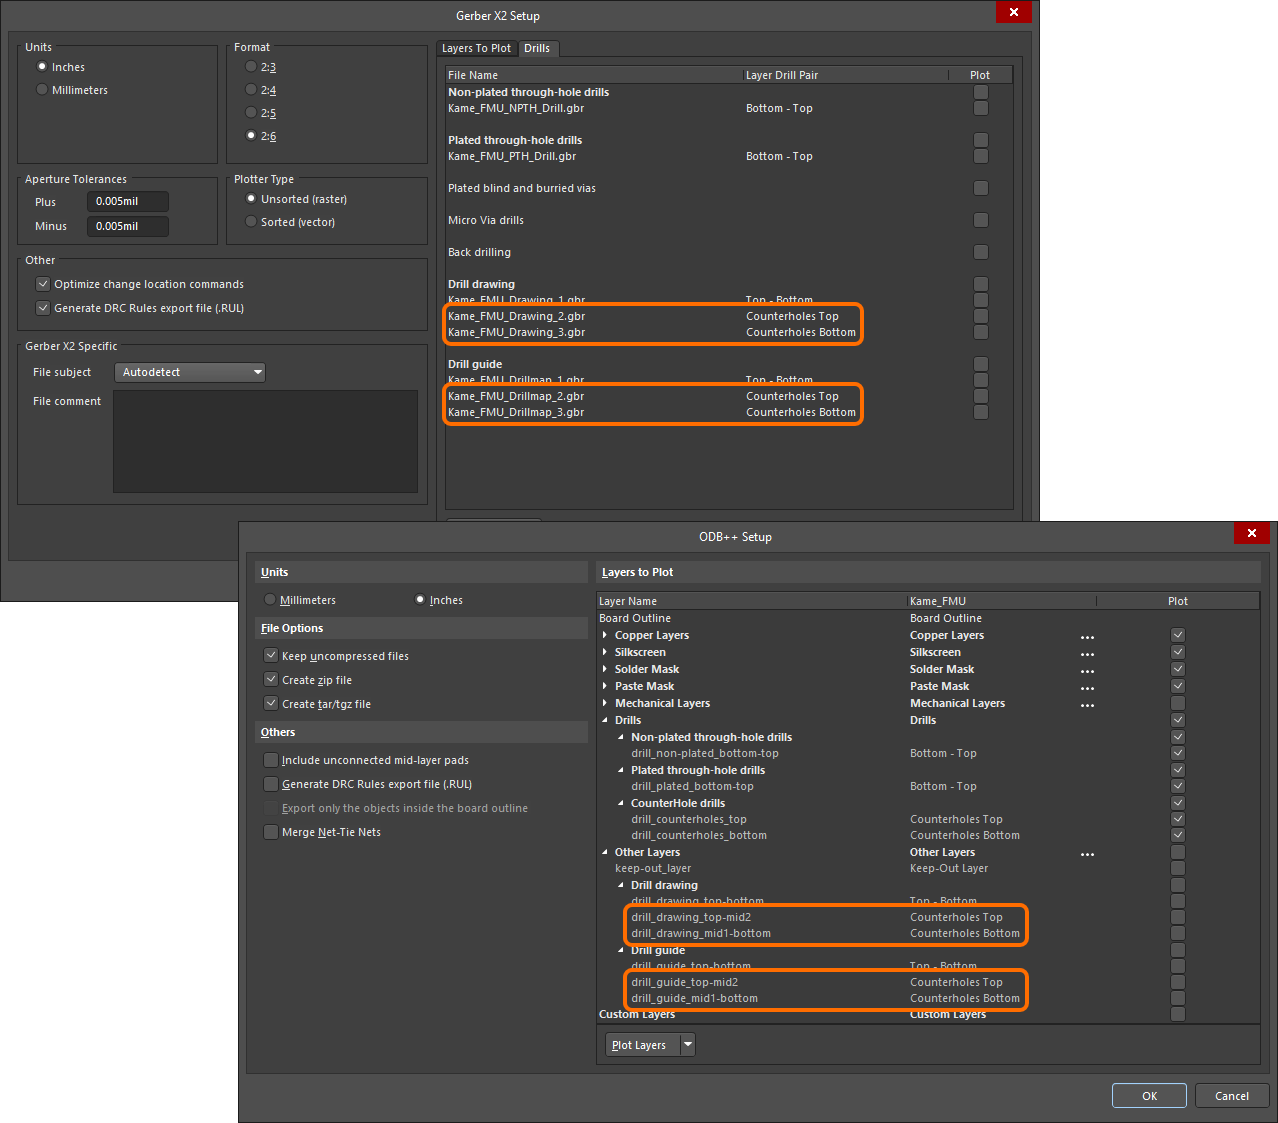This screenshot has width=1278, height=1123.
Task: Open the File subject Autodetect dropdown
Action: tap(190, 372)
